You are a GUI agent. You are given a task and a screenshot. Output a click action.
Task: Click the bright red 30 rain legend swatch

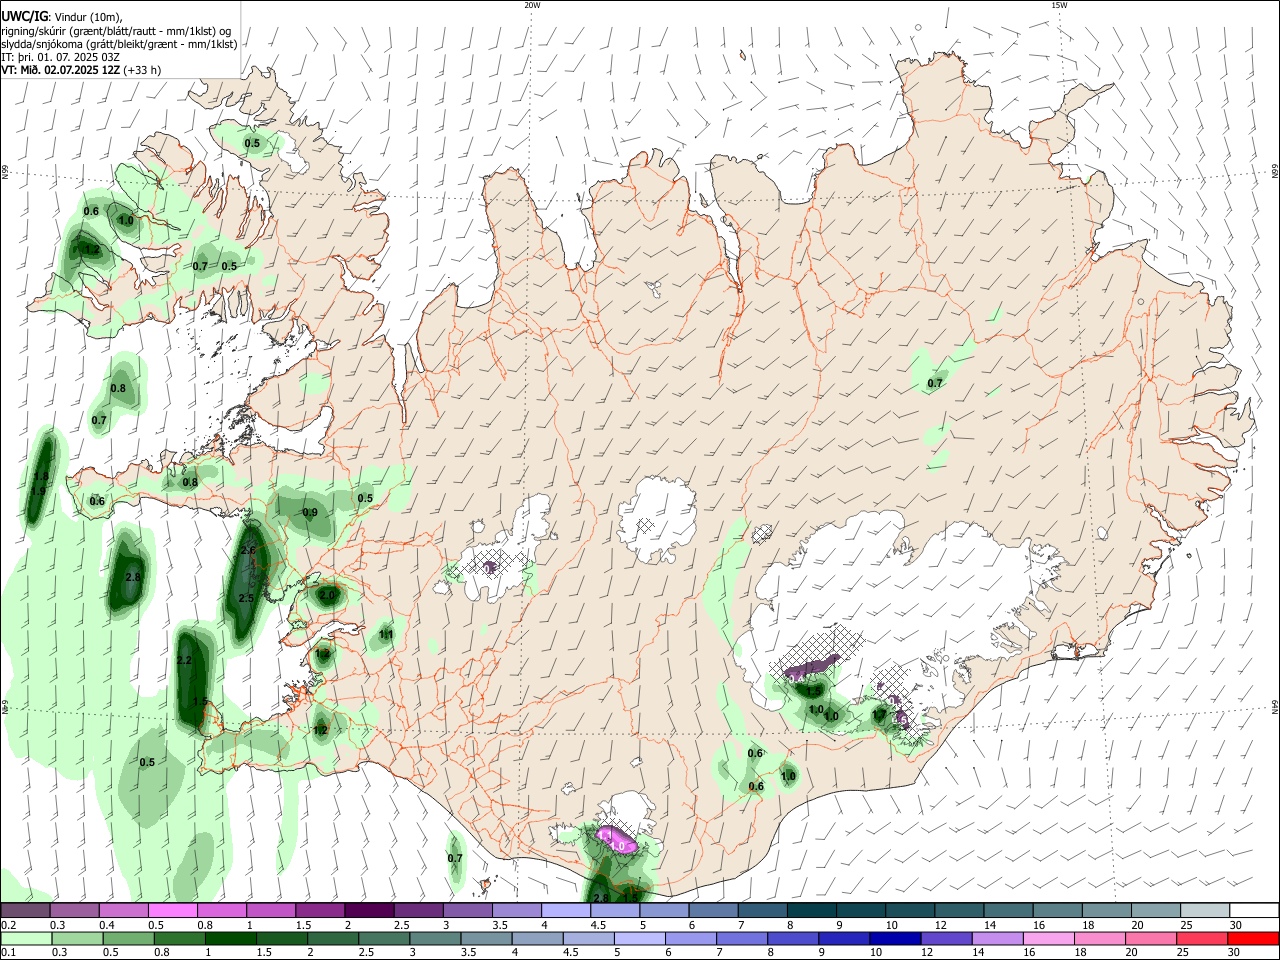click(1252, 939)
